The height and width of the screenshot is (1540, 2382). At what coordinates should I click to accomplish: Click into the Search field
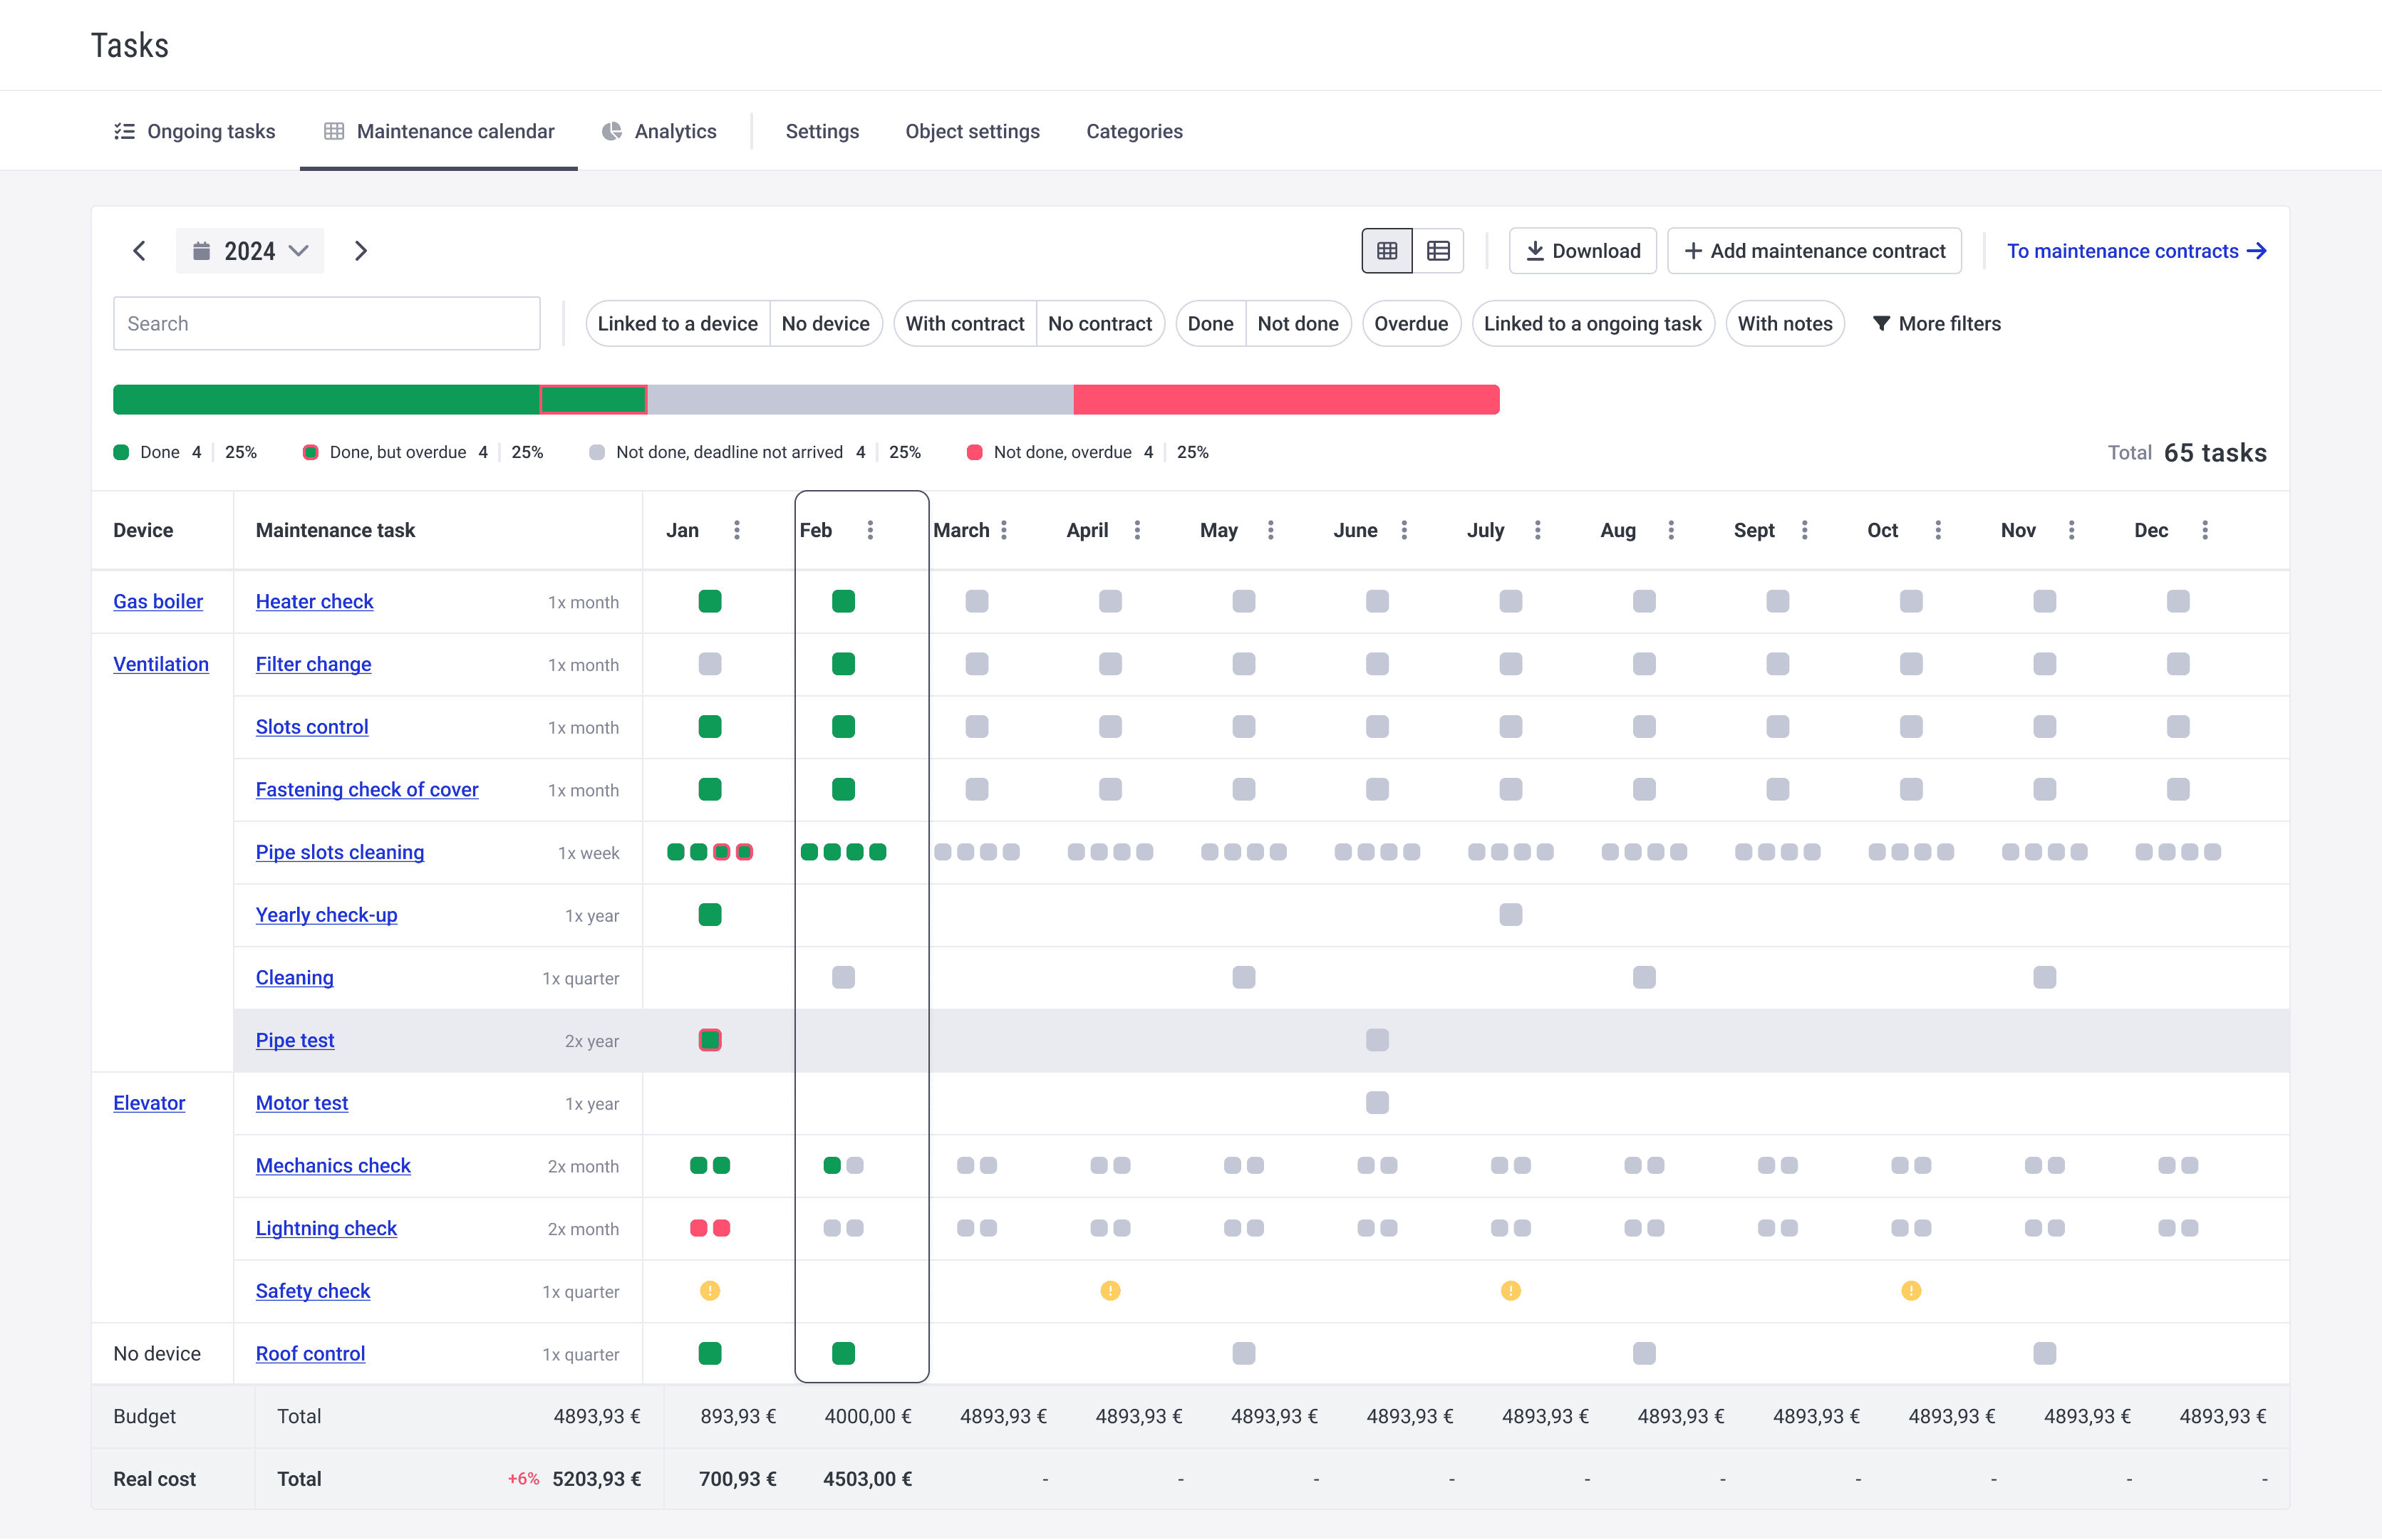coord(326,324)
